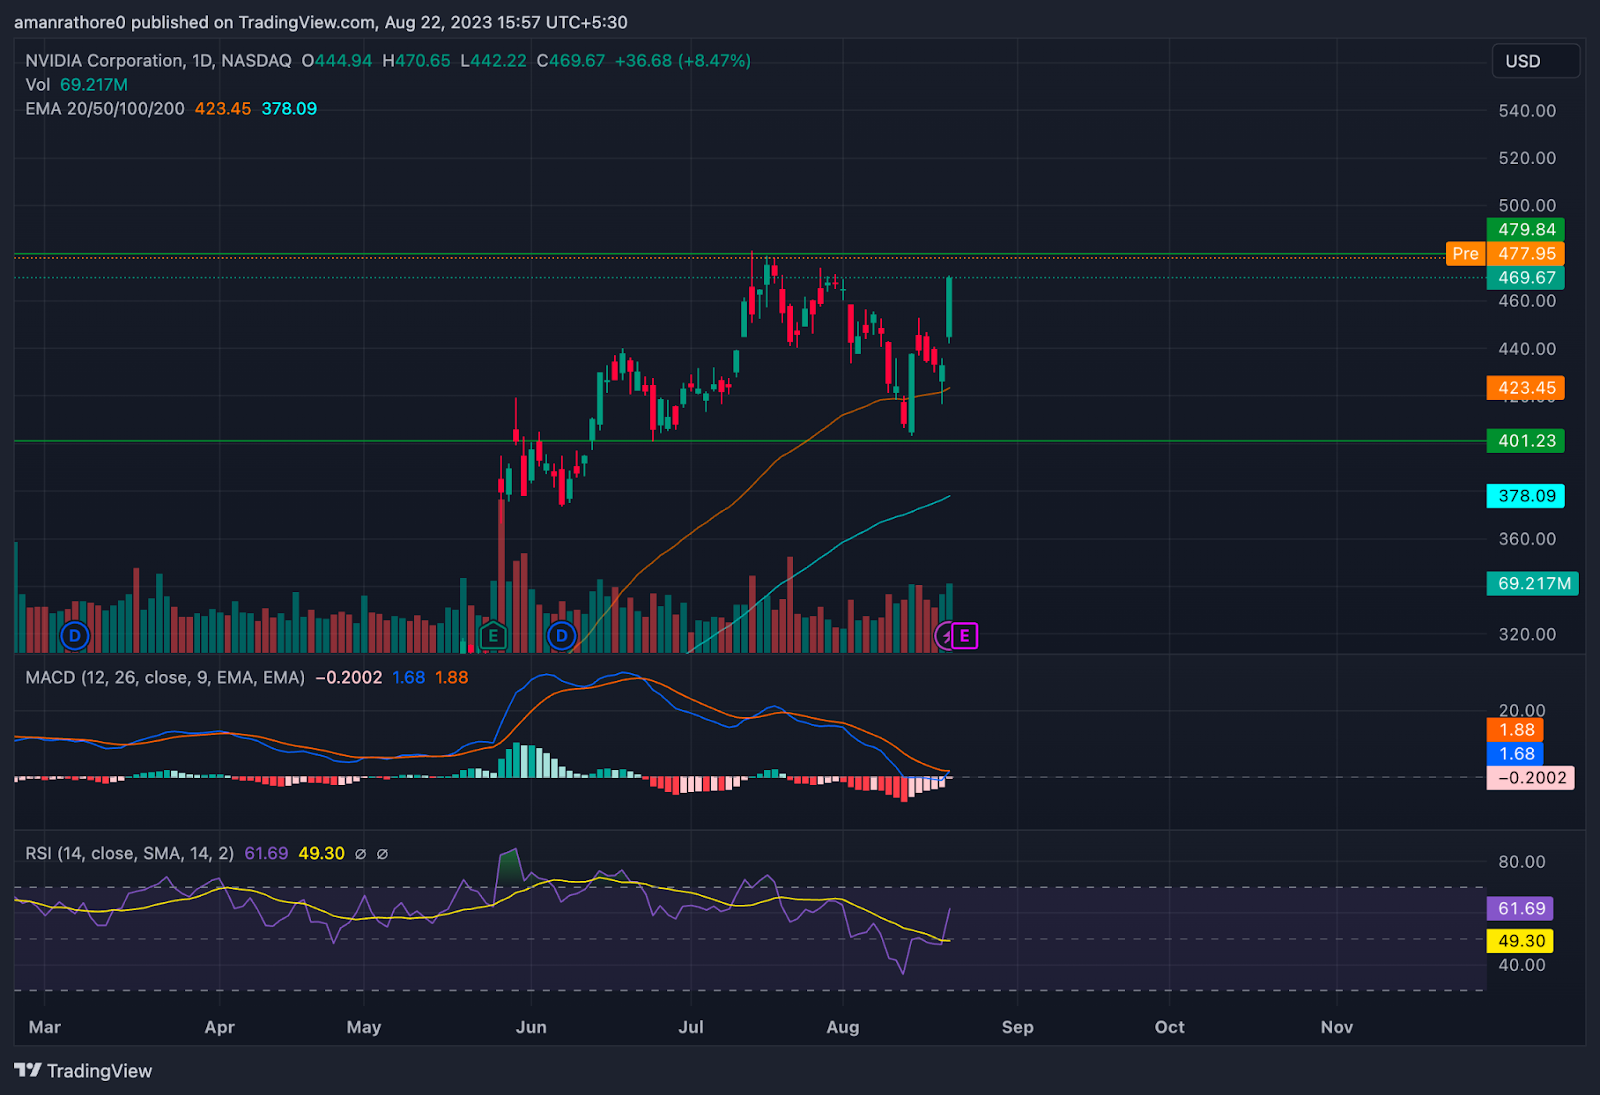Select the NVIDIA Corporation, 1D, NASDAQ legend title

159,61
